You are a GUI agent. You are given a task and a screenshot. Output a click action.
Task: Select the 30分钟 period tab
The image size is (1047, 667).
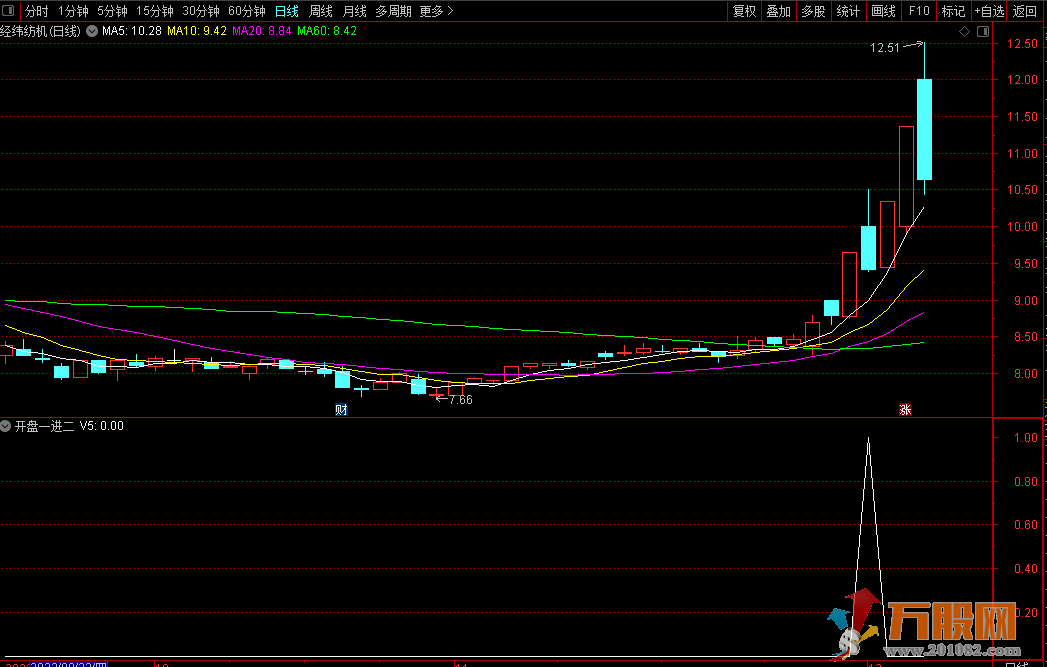(201, 11)
